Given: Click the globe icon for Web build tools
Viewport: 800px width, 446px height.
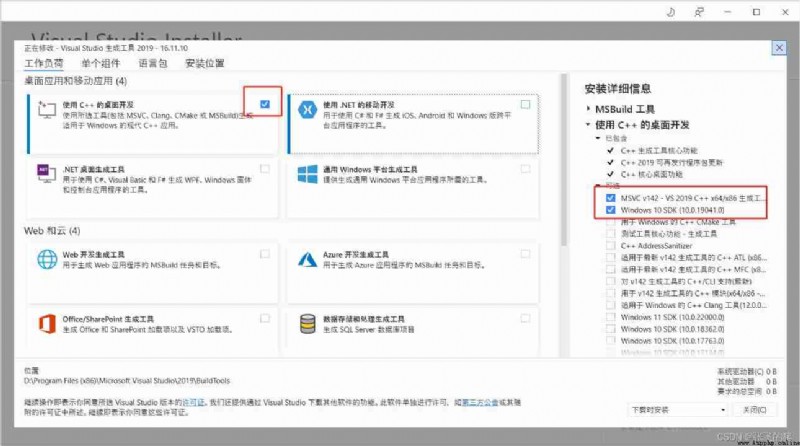Looking at the screenshot, I should [47, 259].
